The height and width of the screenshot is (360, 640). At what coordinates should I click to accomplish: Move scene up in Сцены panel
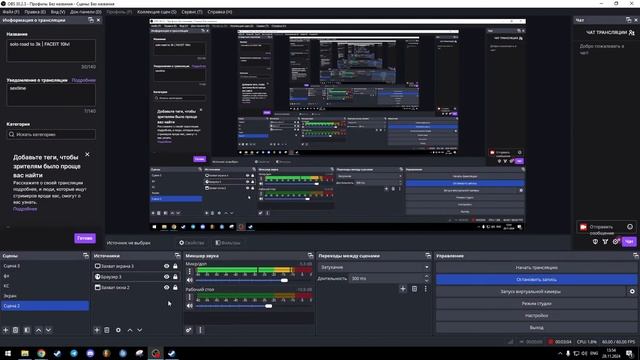pyautogui.click(x=38, y=330)
